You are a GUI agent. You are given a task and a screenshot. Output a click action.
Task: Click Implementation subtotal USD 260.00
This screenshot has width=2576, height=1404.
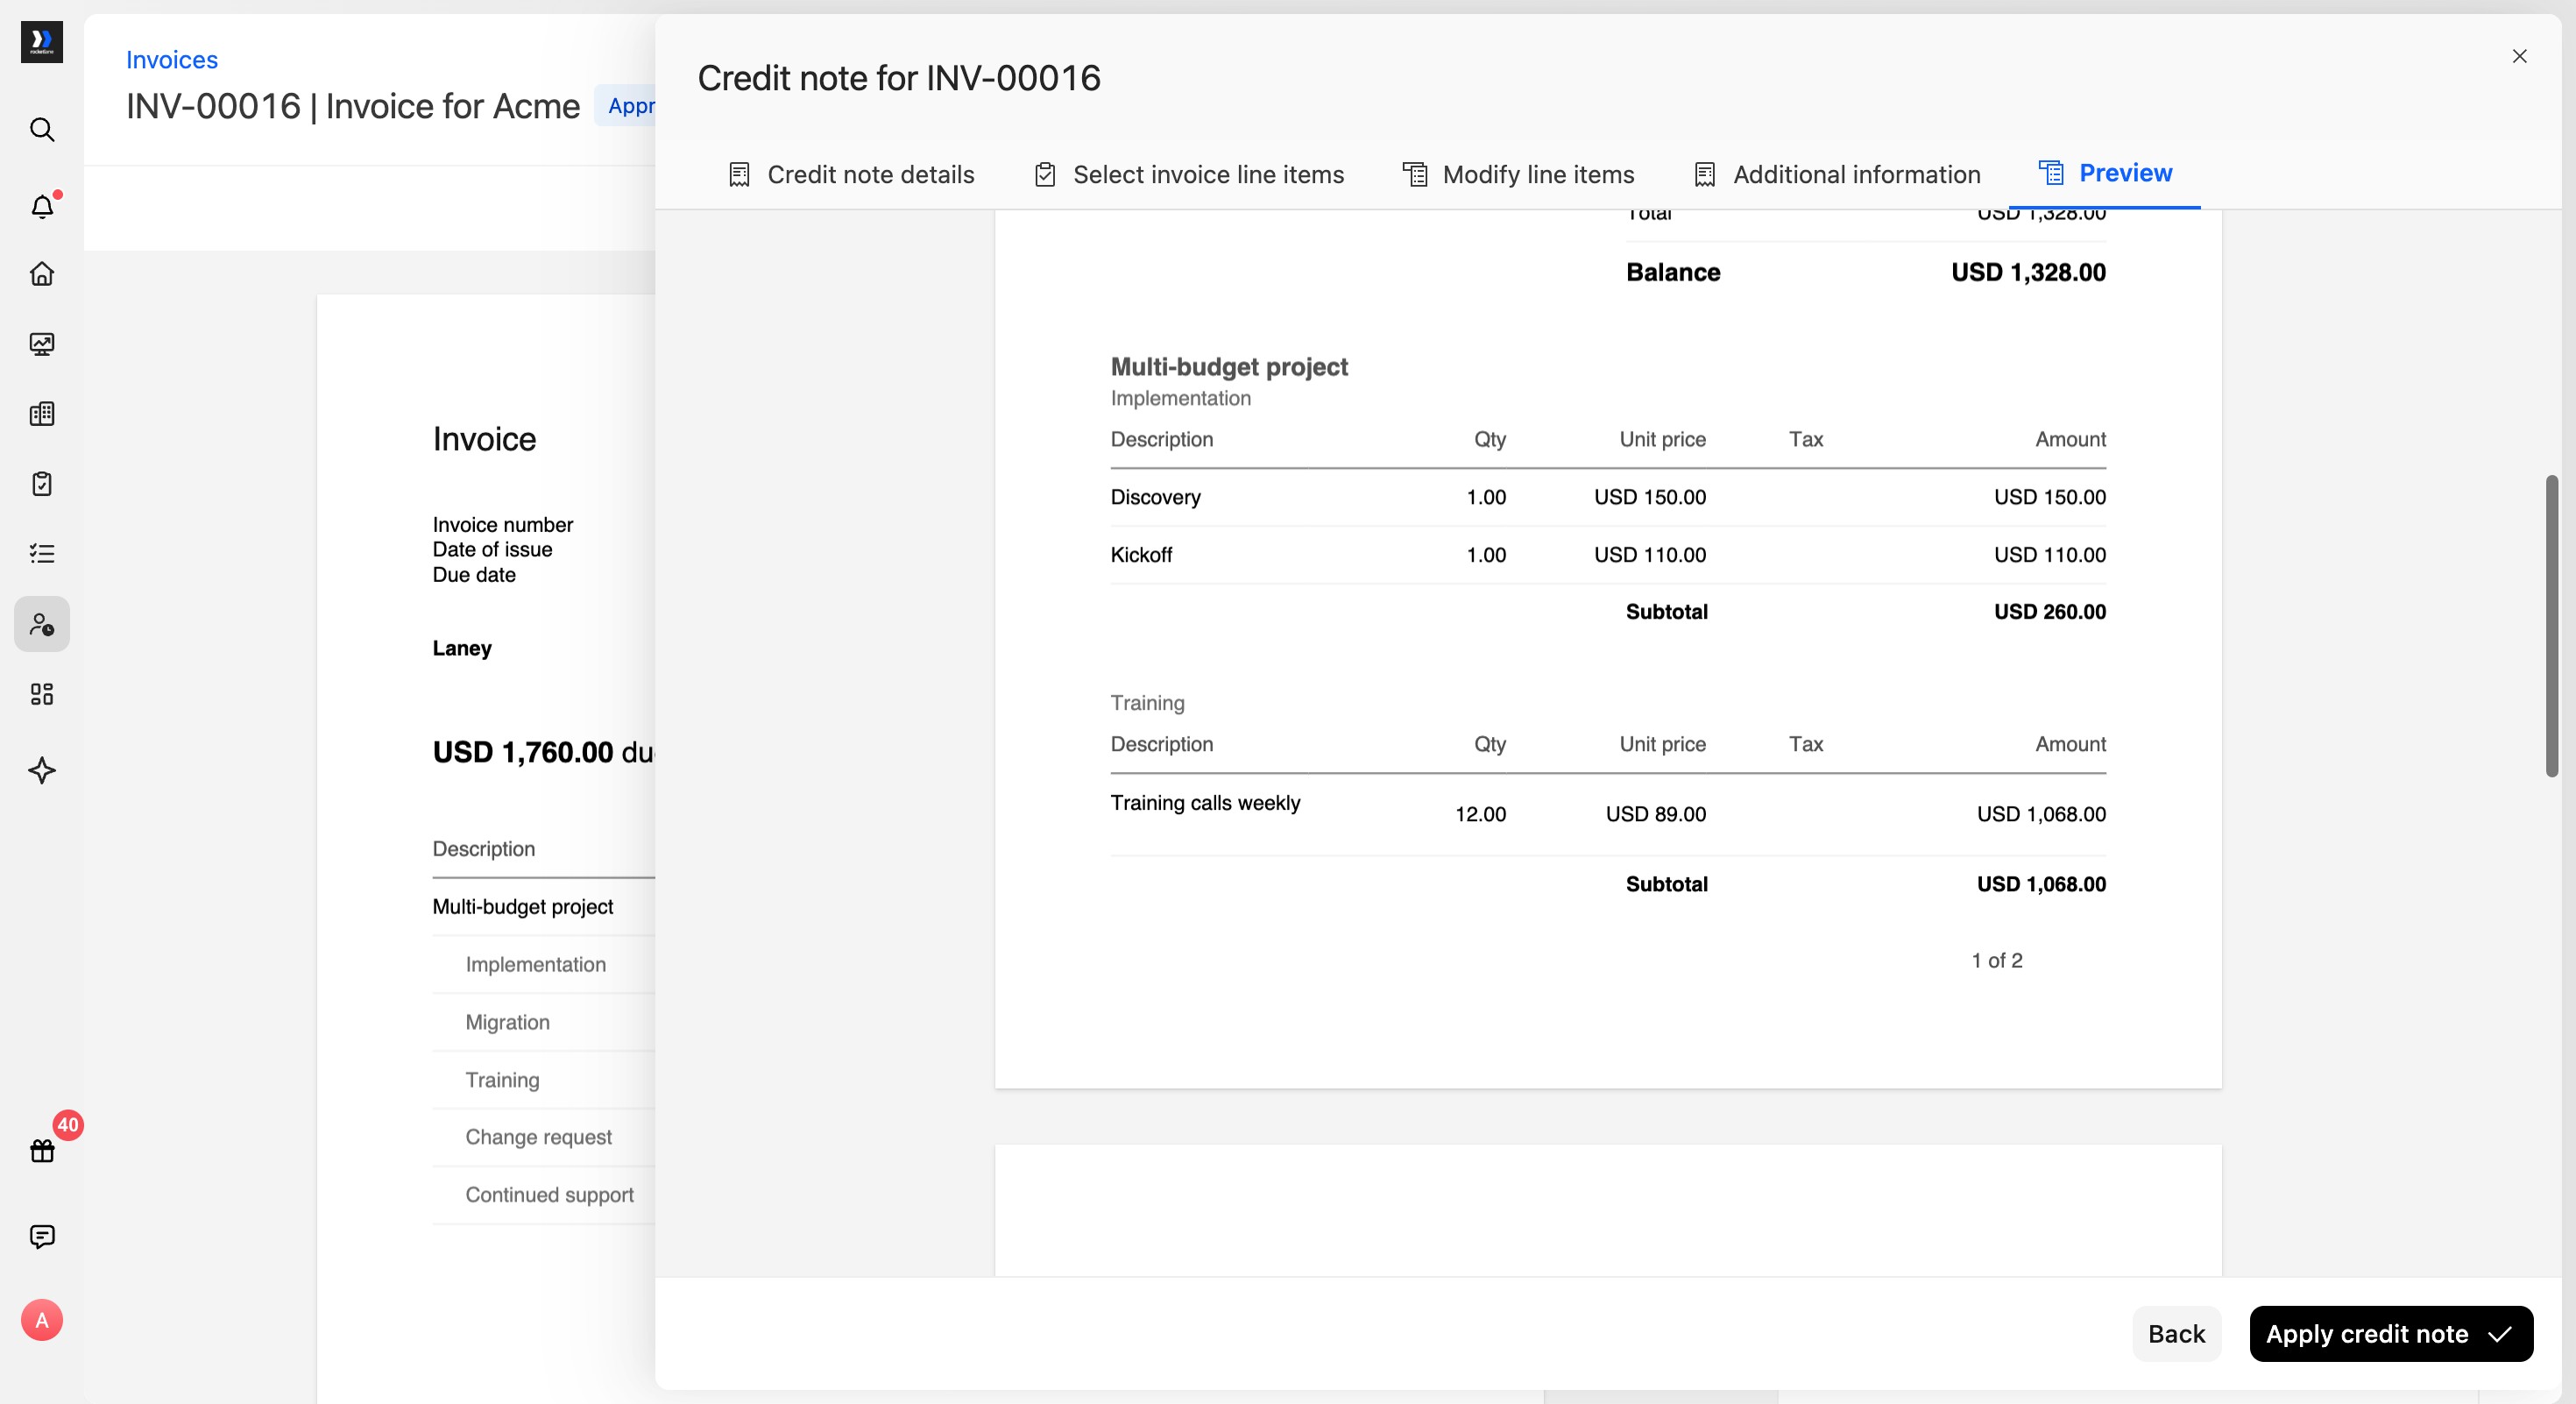point(2049,612)
